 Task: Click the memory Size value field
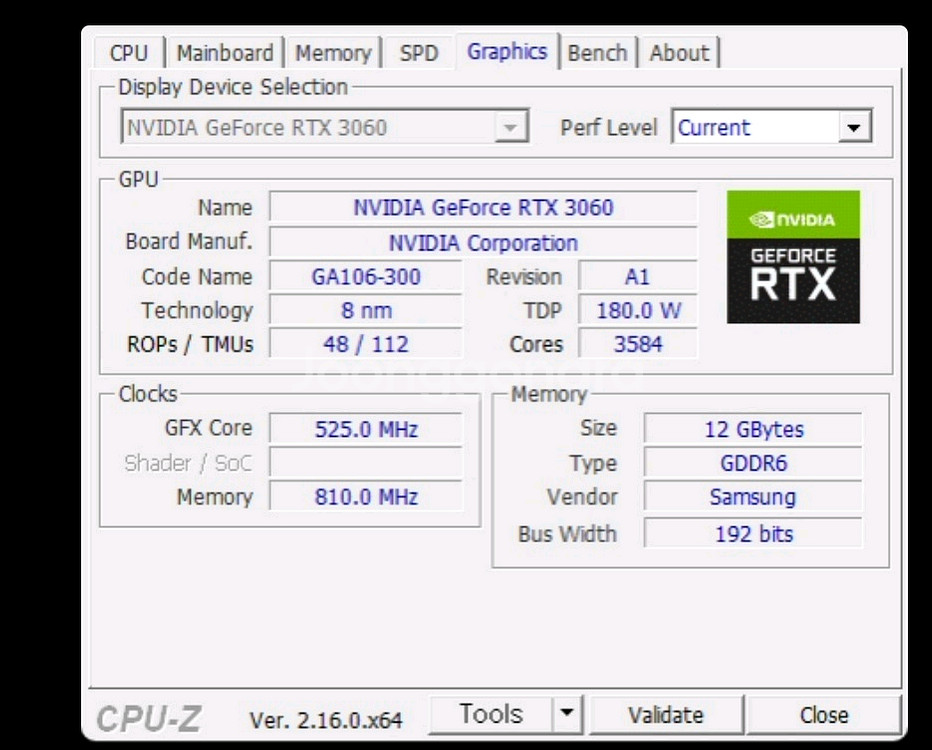[x=753, y=430]
